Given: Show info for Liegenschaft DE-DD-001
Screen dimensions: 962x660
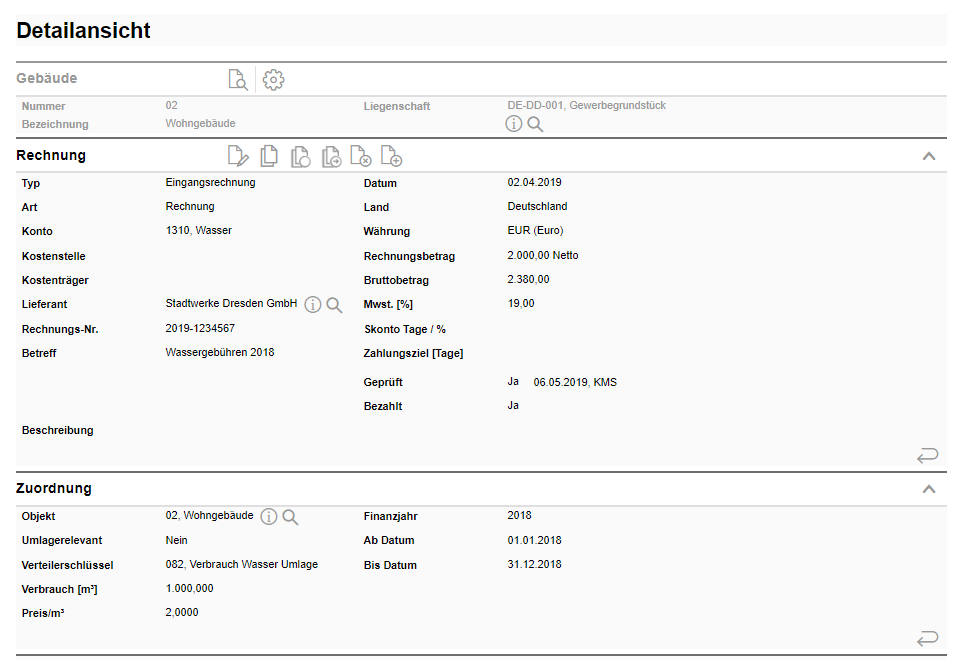Looking at the screenshot, I should pyautogui.click(x=514, y=124).
